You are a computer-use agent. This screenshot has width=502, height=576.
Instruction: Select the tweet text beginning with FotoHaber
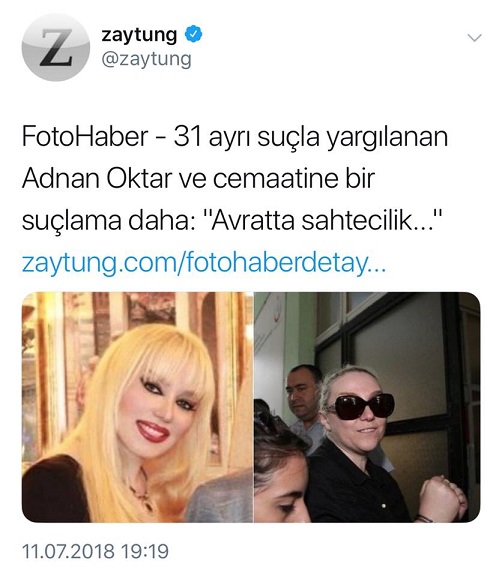[x=235, y=179]
